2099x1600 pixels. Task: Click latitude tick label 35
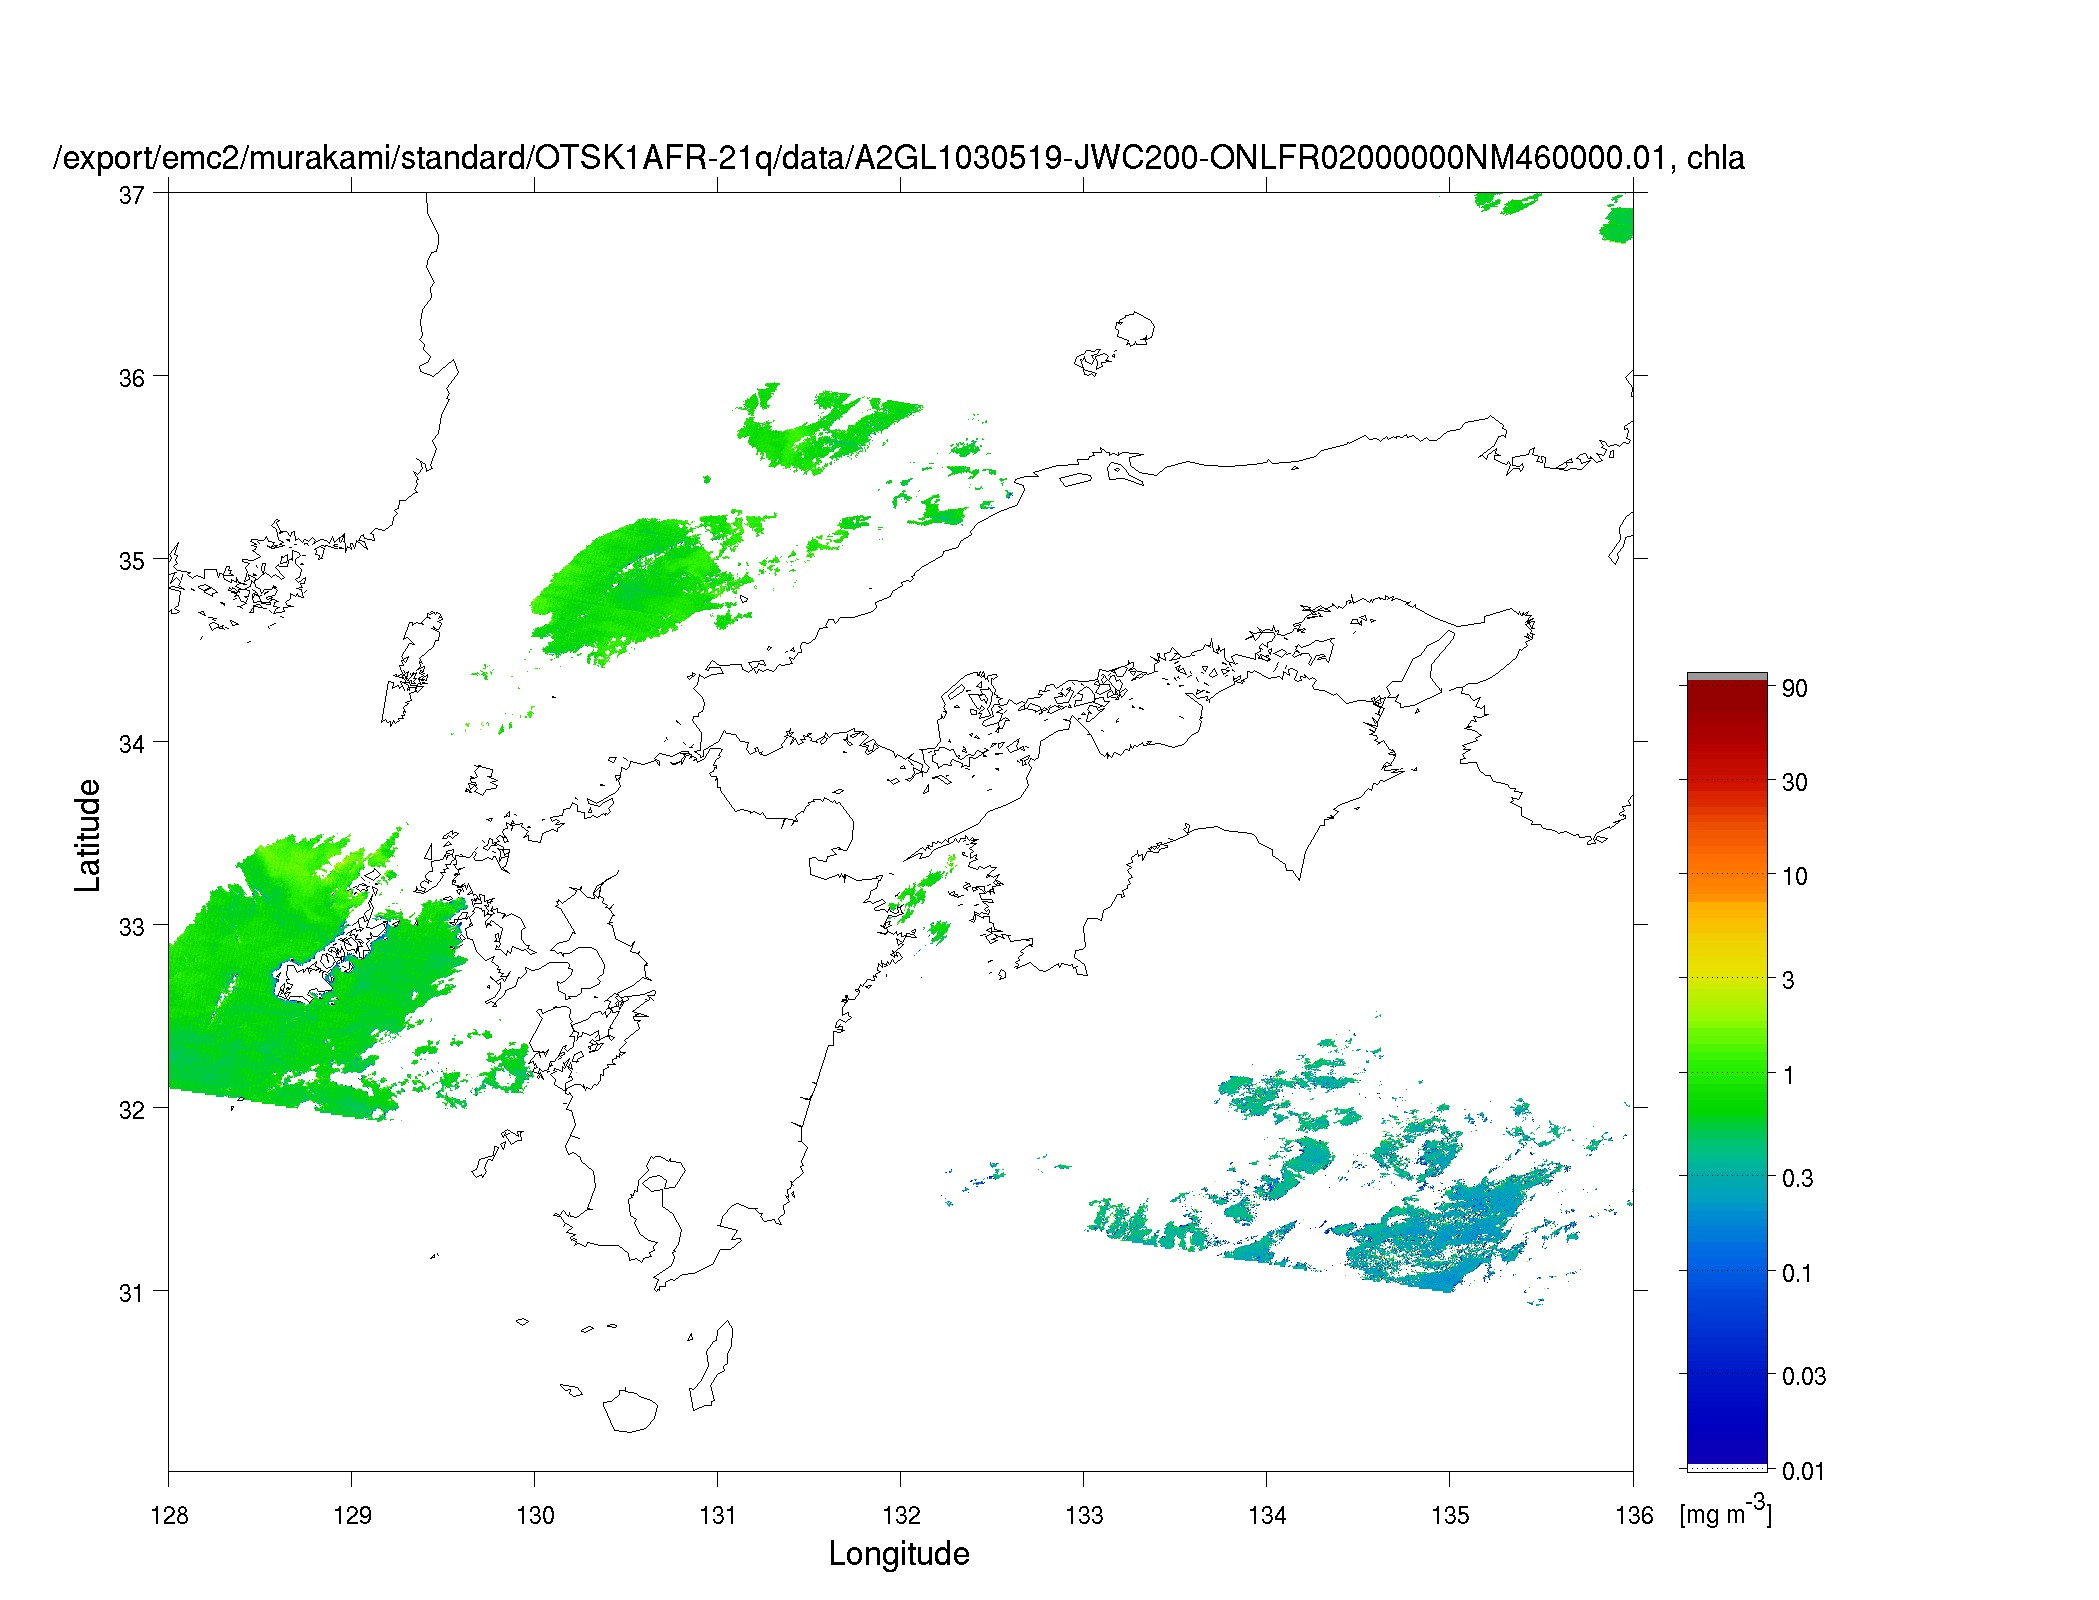click(x=132, y=561)
